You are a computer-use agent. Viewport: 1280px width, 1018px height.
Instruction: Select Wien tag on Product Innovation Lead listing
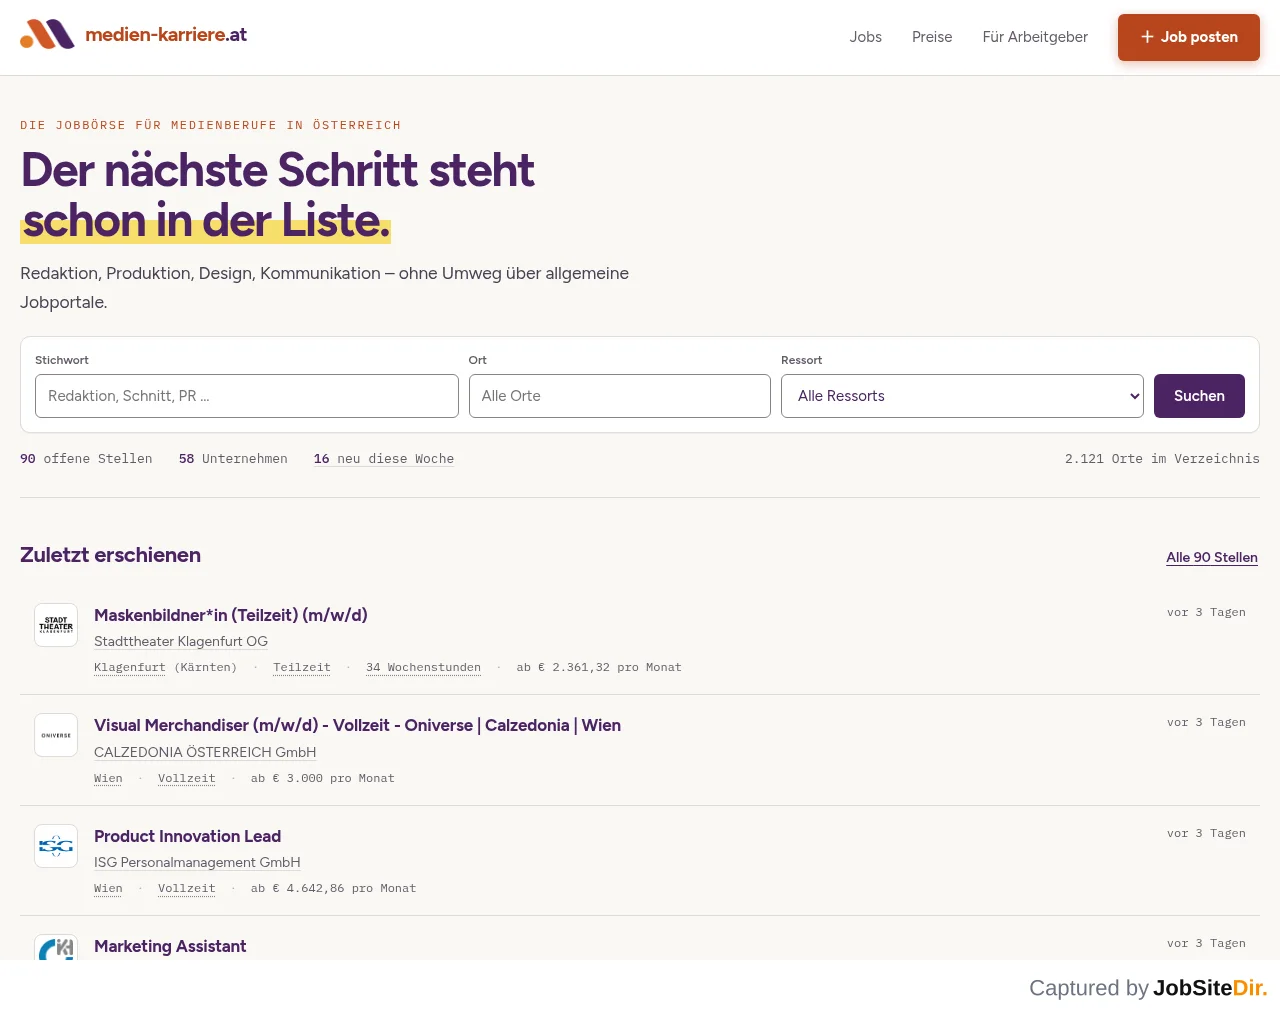point(108,889)
